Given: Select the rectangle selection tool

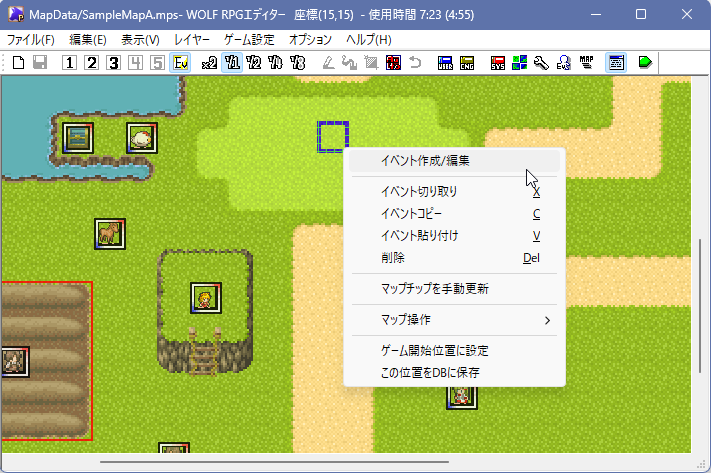Looking at the screenshot, I should (371, 63).
